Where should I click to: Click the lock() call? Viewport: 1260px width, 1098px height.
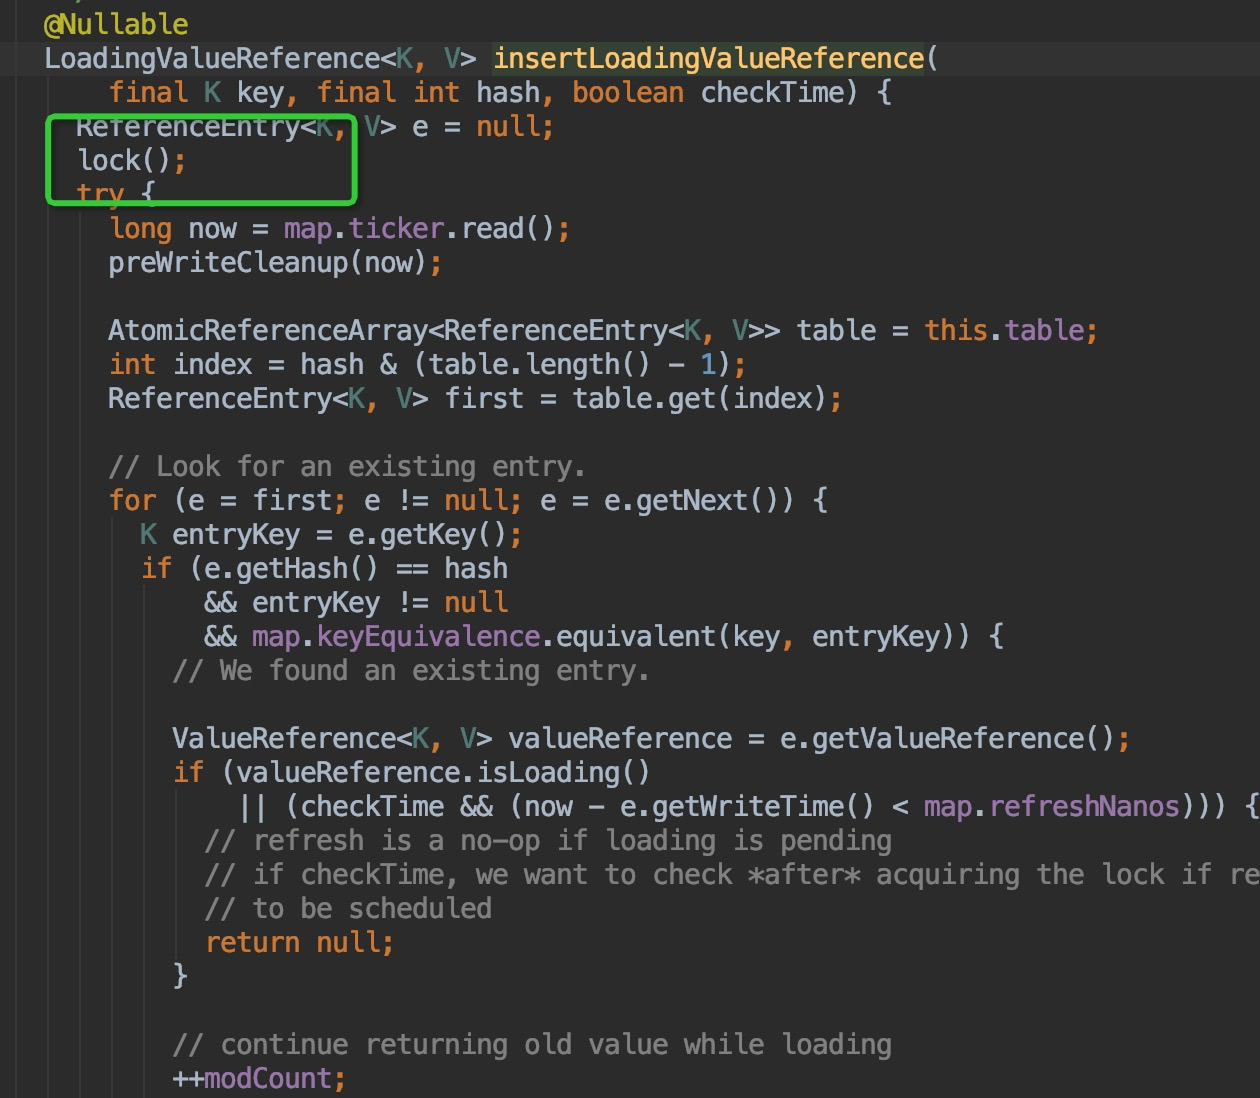point(125,160)
